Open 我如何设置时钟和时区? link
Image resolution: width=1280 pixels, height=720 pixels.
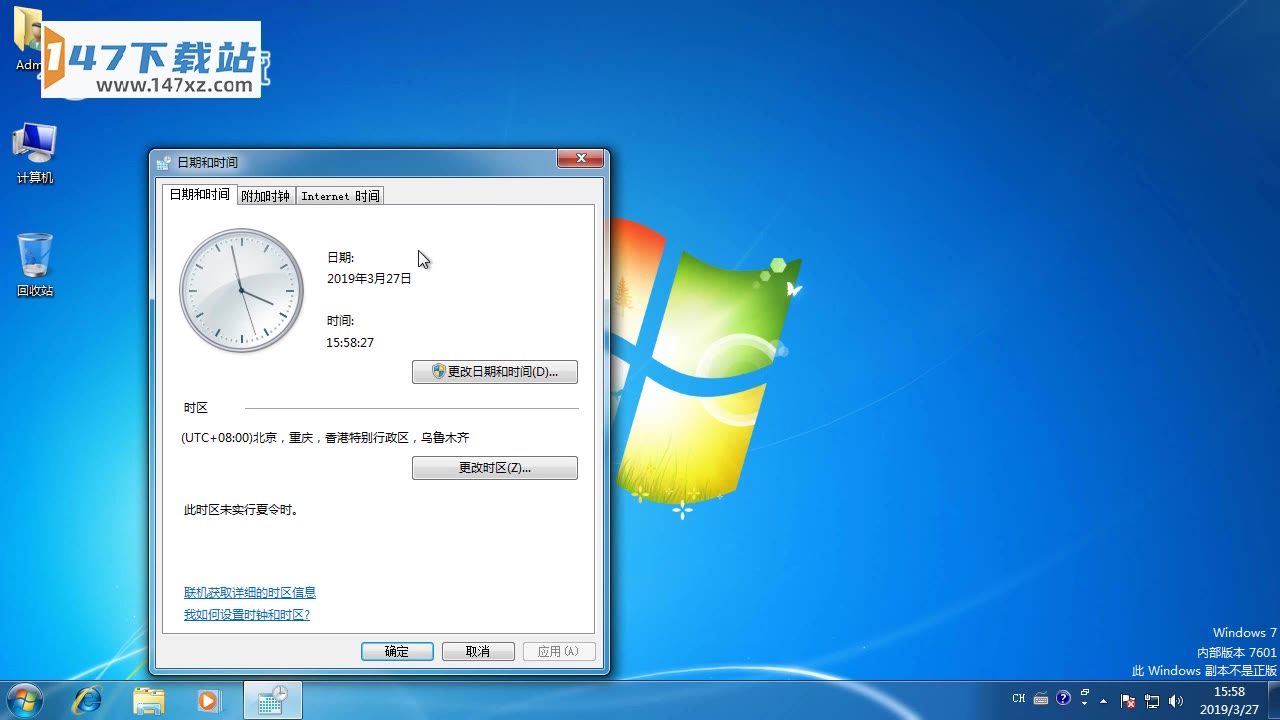point(247,615)
